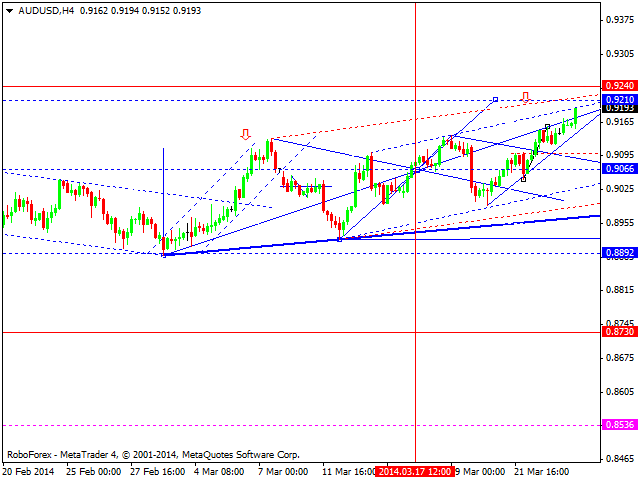Click the highlighted 2014.03.17 12:00 date label
This screenshot has height=480, width=640.
(414, 471)
